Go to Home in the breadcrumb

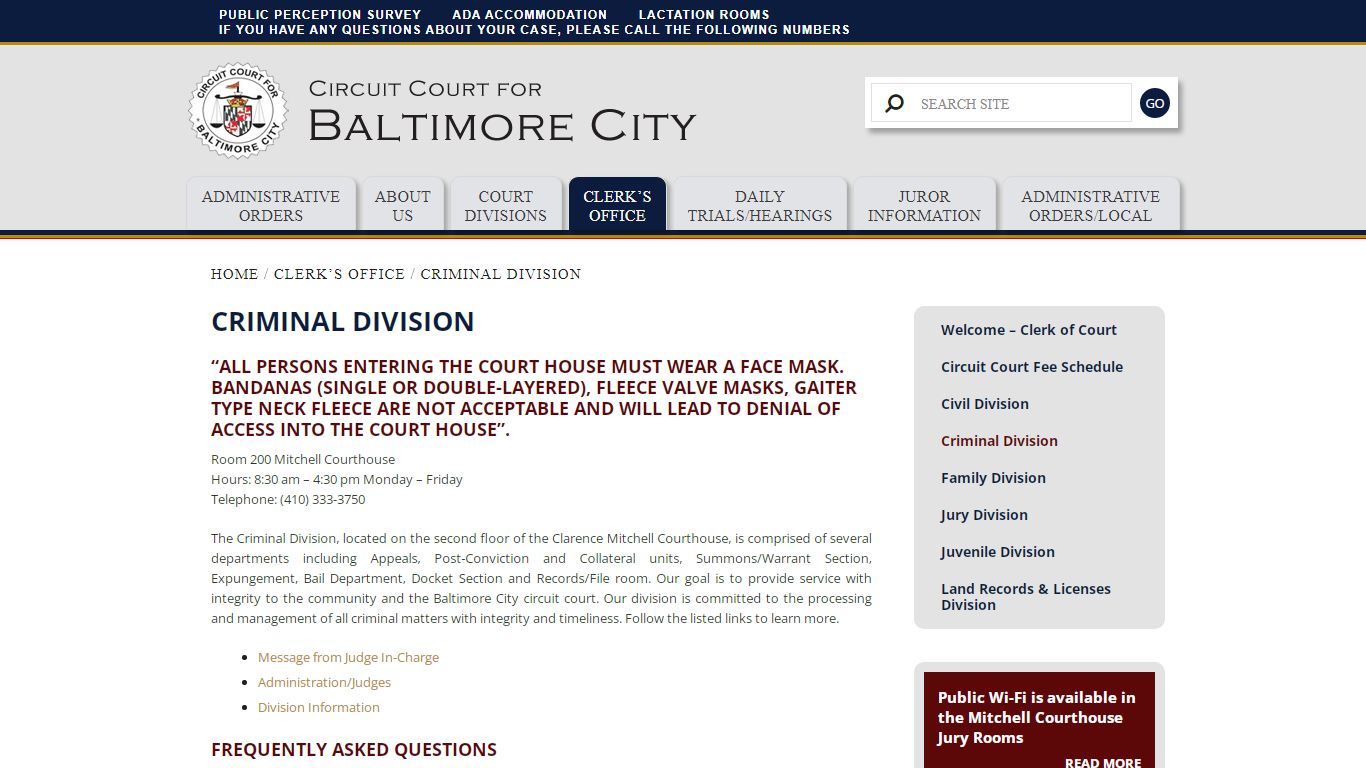[x=234, y=274]
